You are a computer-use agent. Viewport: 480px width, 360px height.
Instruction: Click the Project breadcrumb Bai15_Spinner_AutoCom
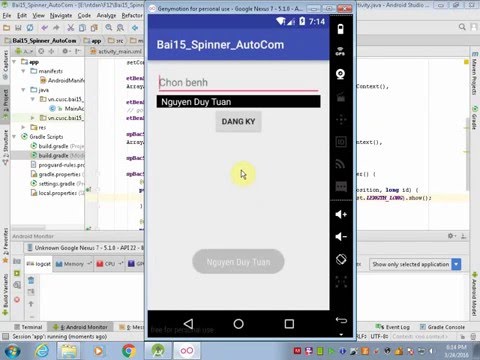click(41, 41)
